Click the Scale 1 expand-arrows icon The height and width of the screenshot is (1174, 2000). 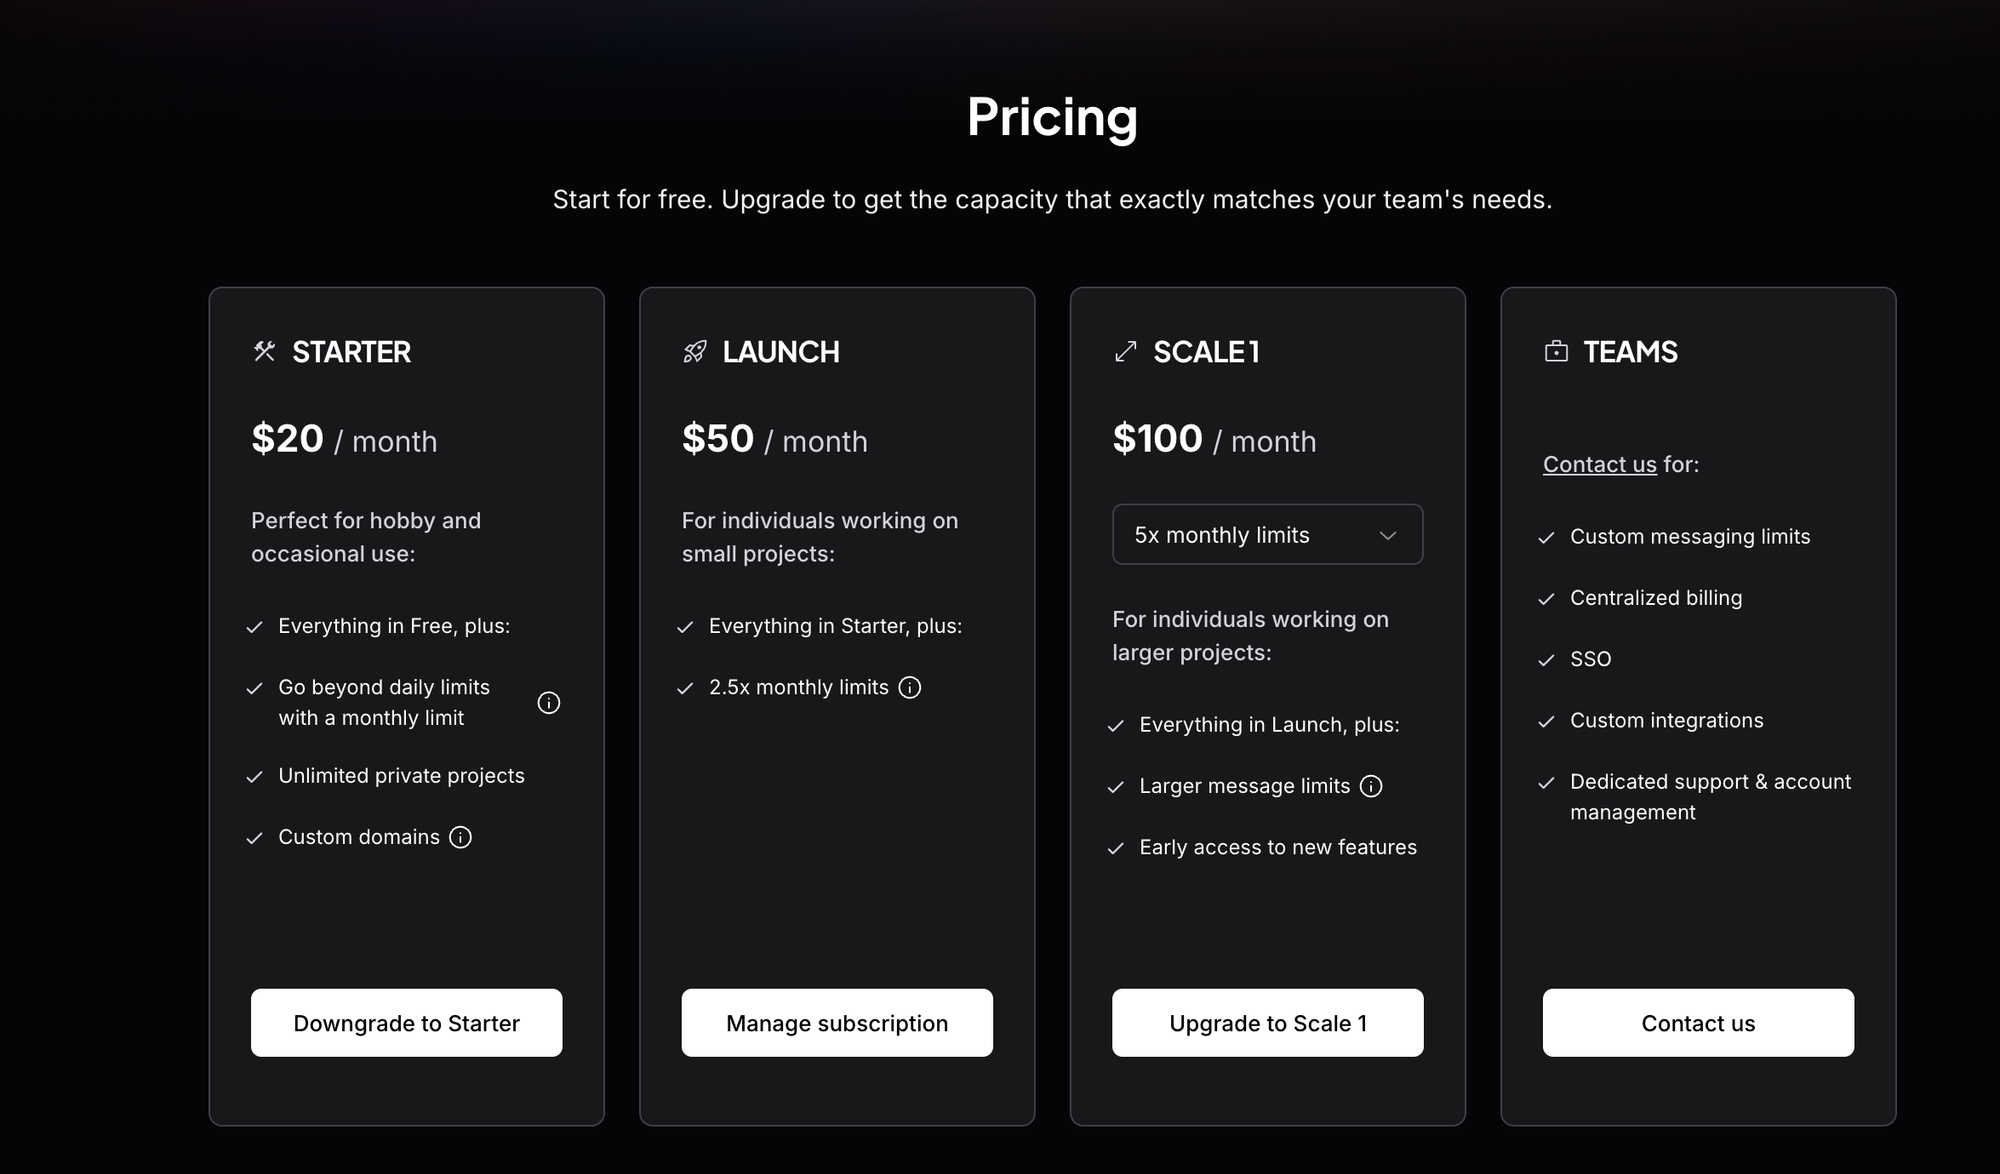1125,351
